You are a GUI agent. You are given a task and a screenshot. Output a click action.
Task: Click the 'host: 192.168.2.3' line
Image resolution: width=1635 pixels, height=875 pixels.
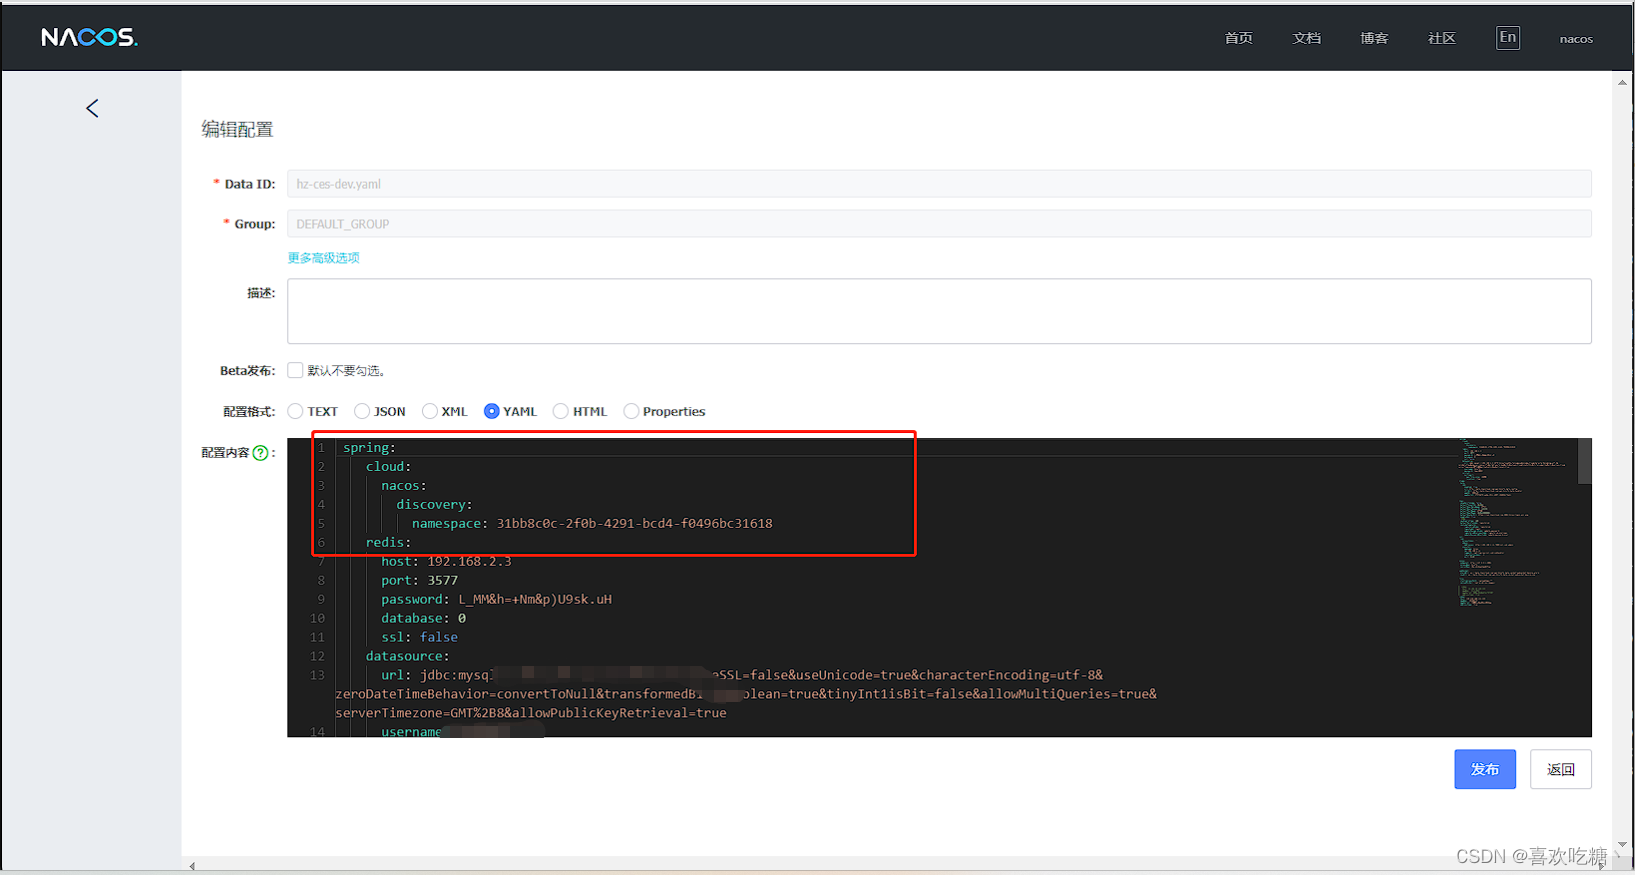tap(446, 562)
